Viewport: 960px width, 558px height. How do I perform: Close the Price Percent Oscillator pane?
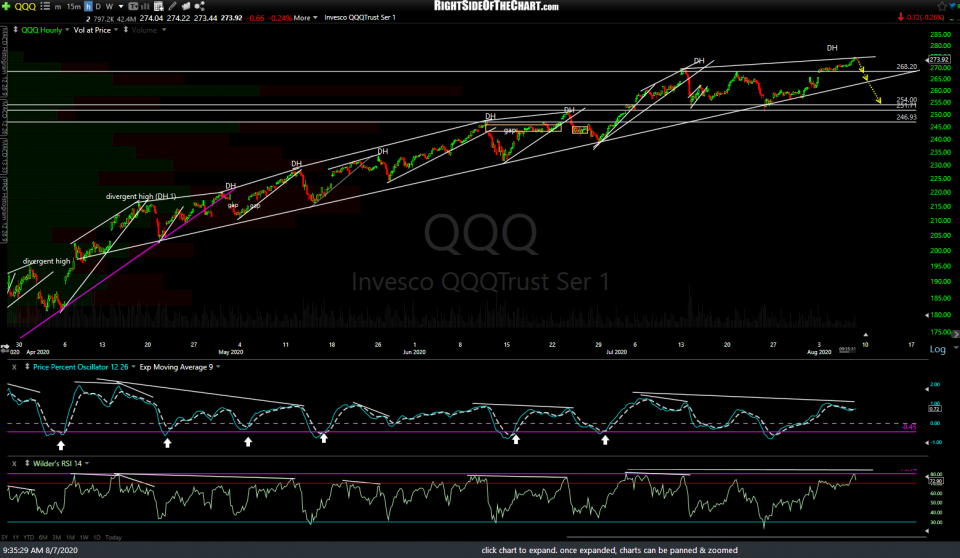[x=14, y=367]
